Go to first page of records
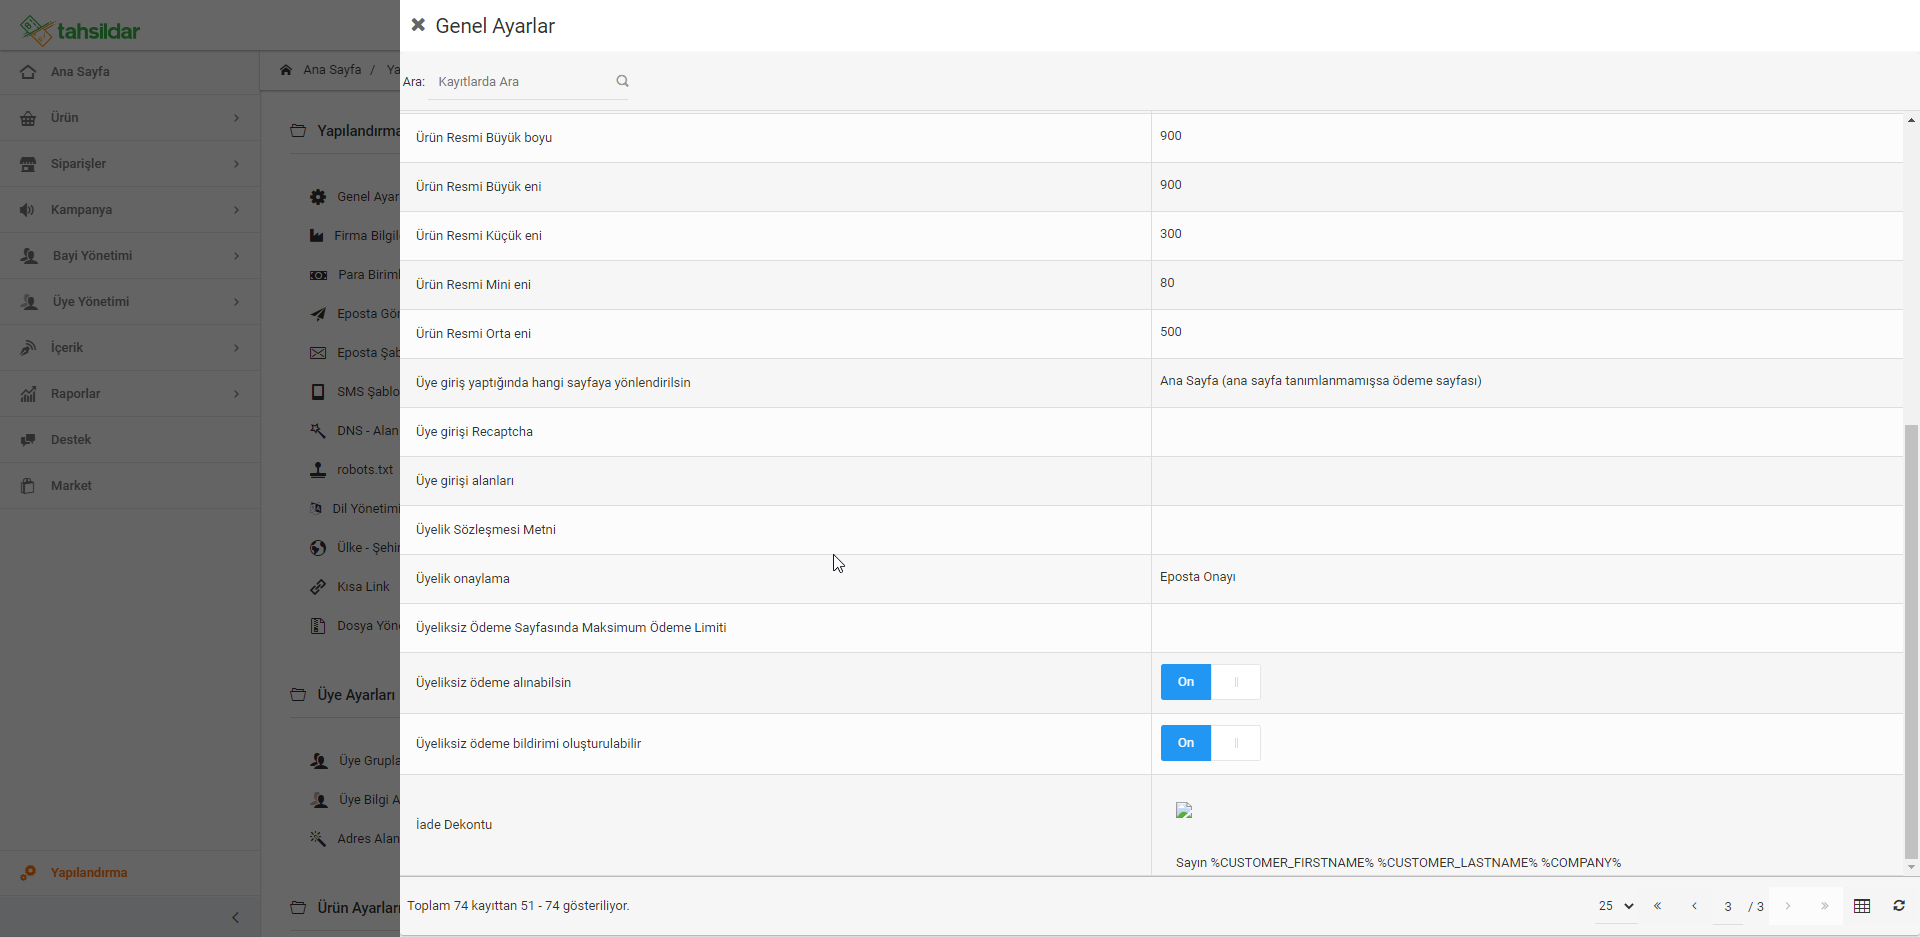The height and width of the screenshot is (937, 1920). (x=1657, y=906)
